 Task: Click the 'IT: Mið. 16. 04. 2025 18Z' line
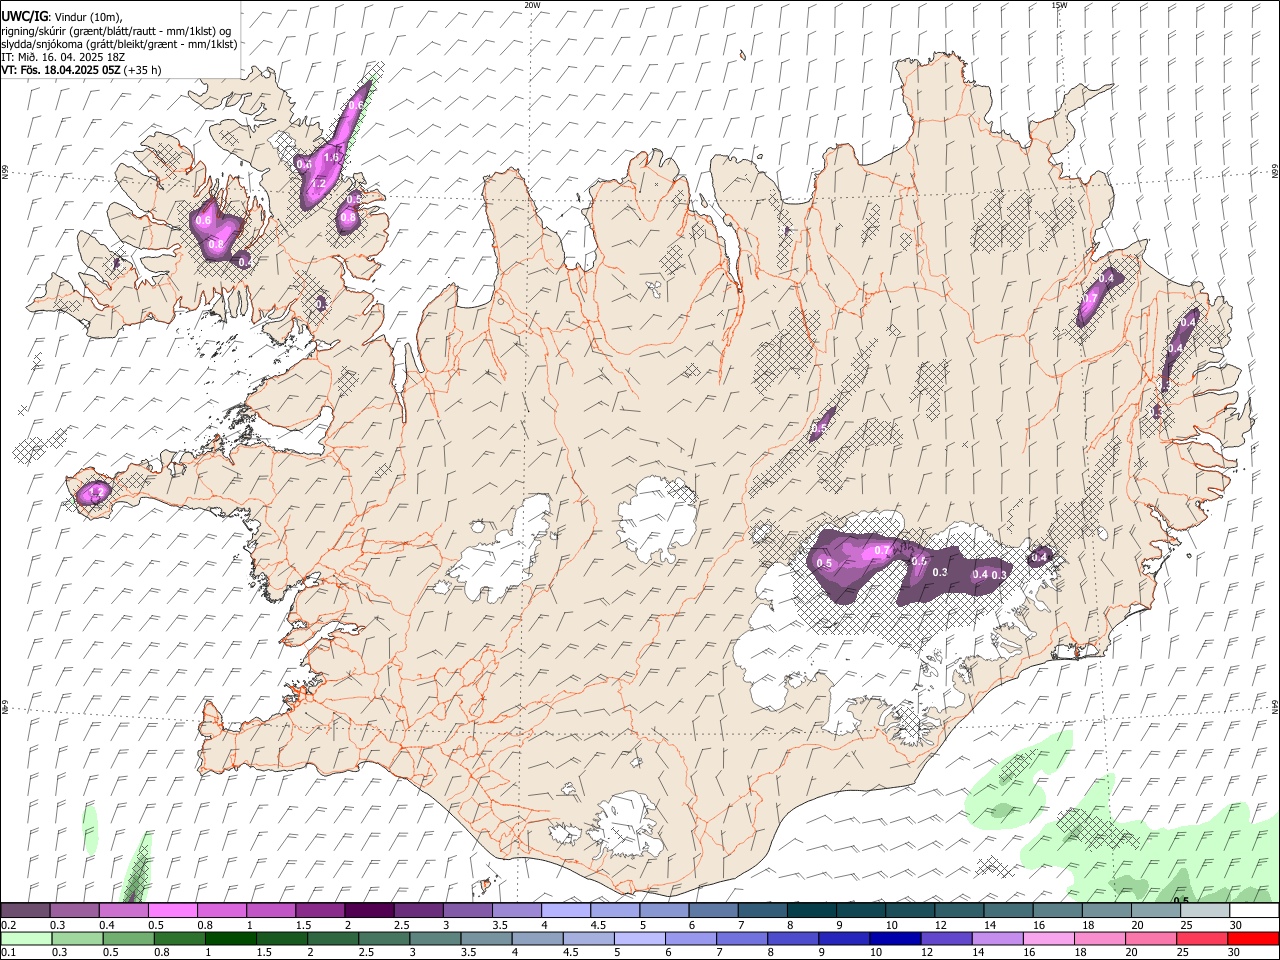pos(62,57)
